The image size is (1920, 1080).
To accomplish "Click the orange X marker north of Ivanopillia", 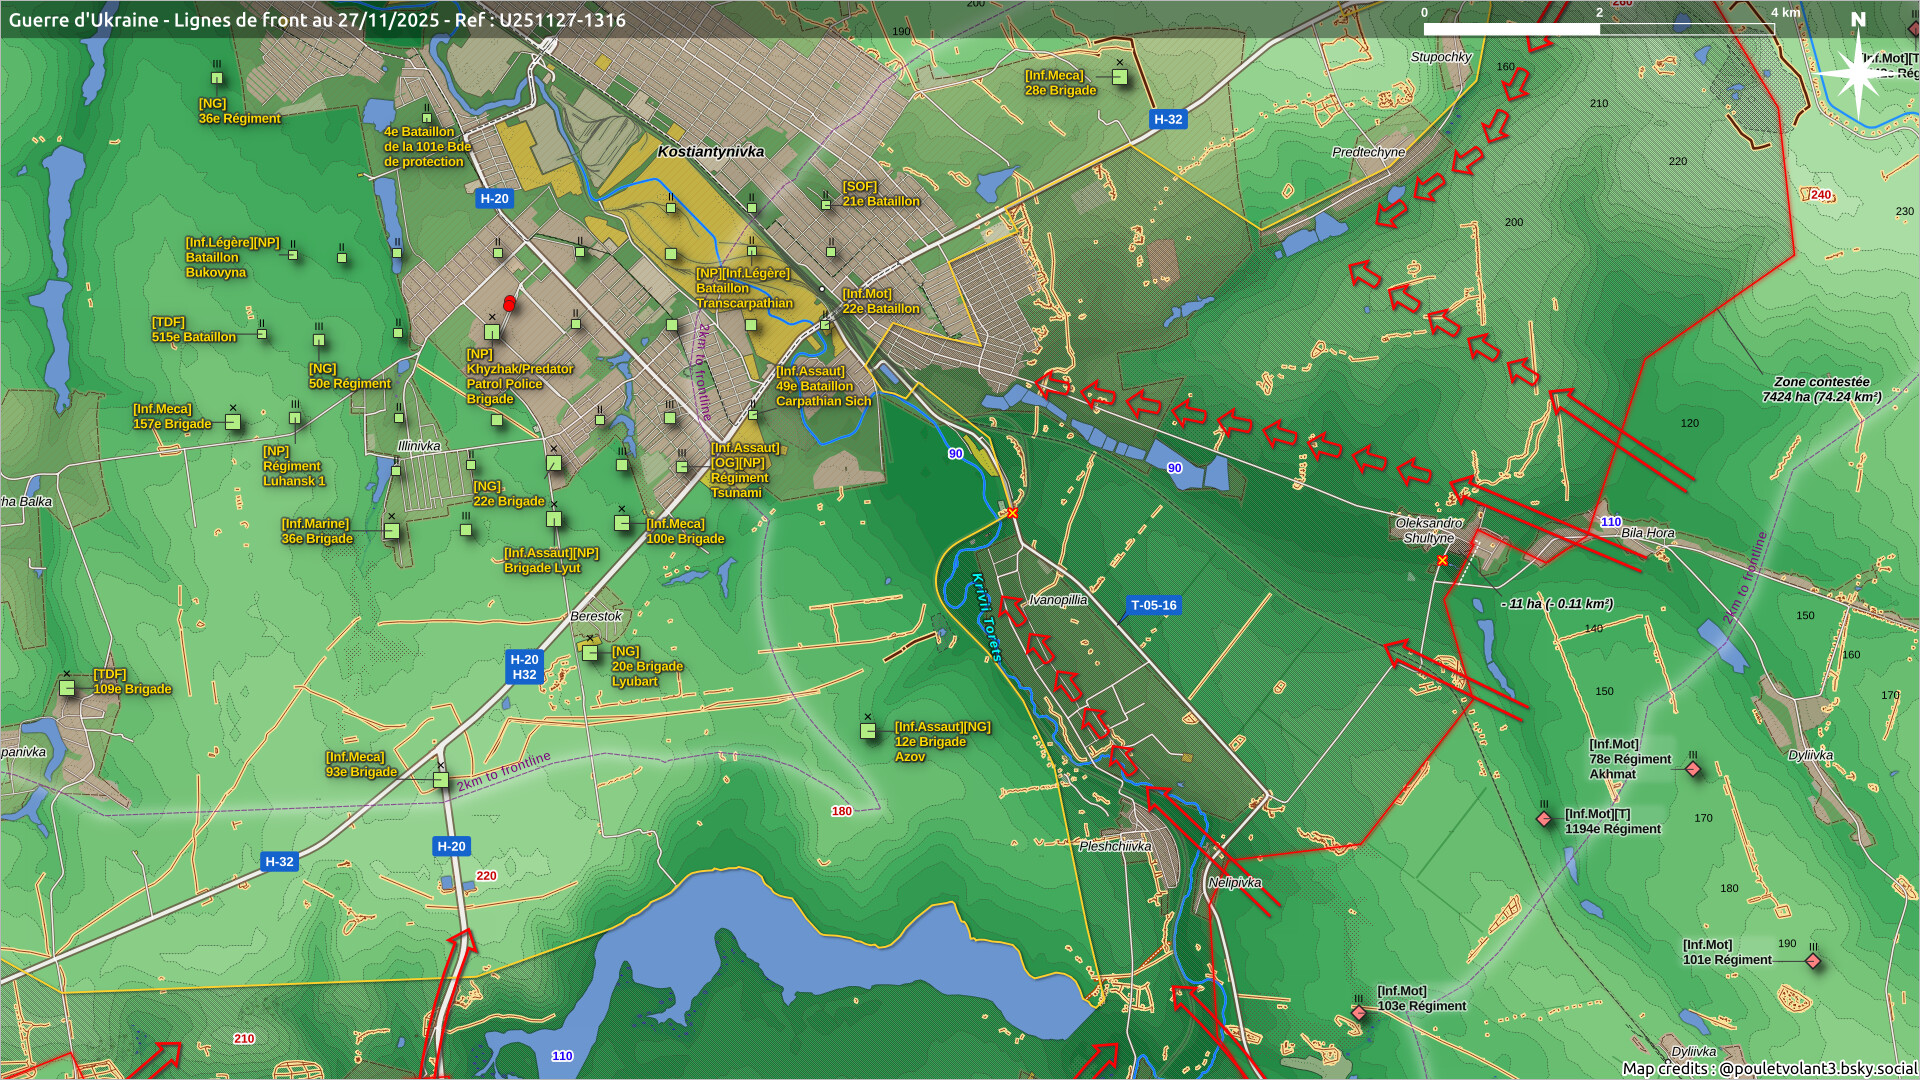I will pos(1012,513).
